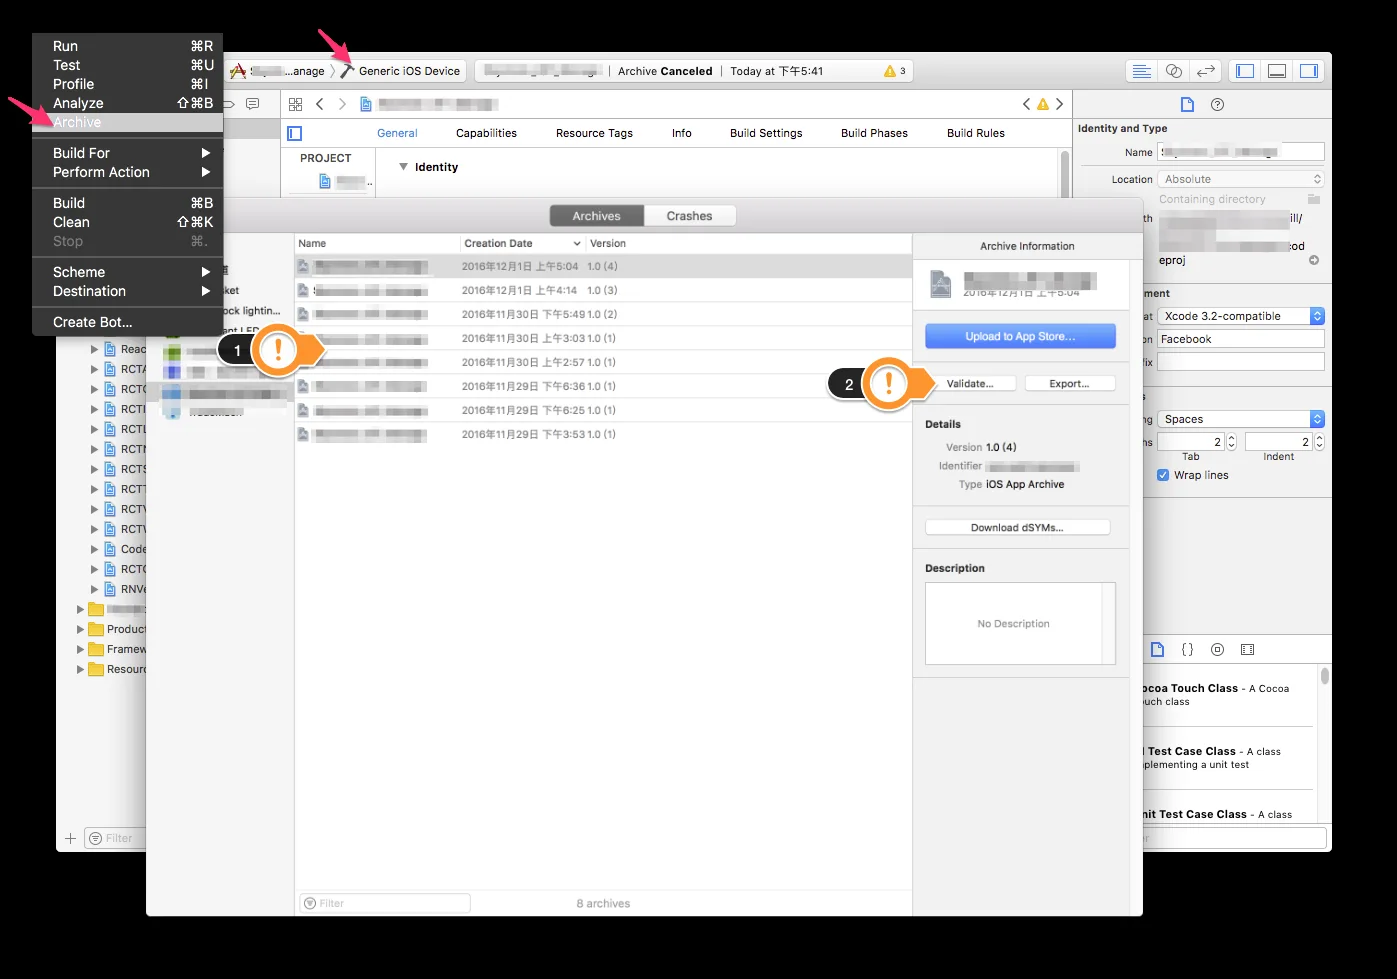This screenshot has width=1397, height=979.
Task: Show the version editor
Action: tap(1206, 71)
